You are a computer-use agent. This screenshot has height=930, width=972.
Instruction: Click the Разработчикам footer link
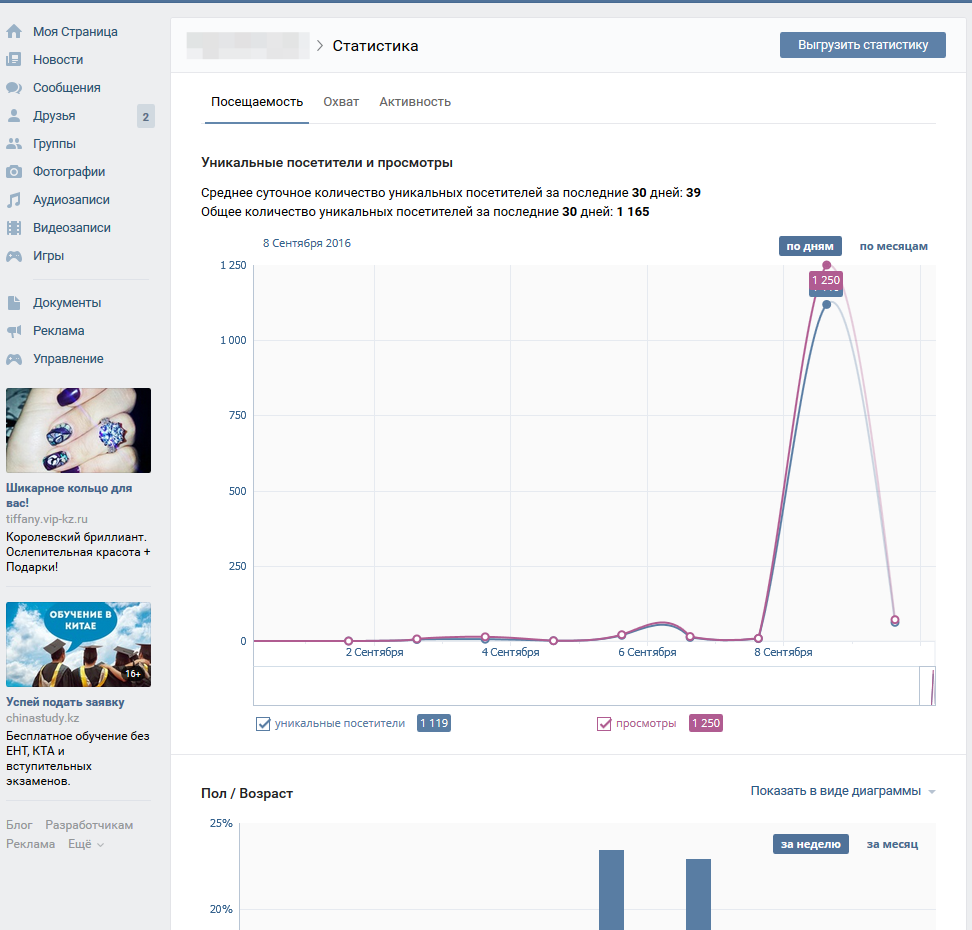pos(89,825)
